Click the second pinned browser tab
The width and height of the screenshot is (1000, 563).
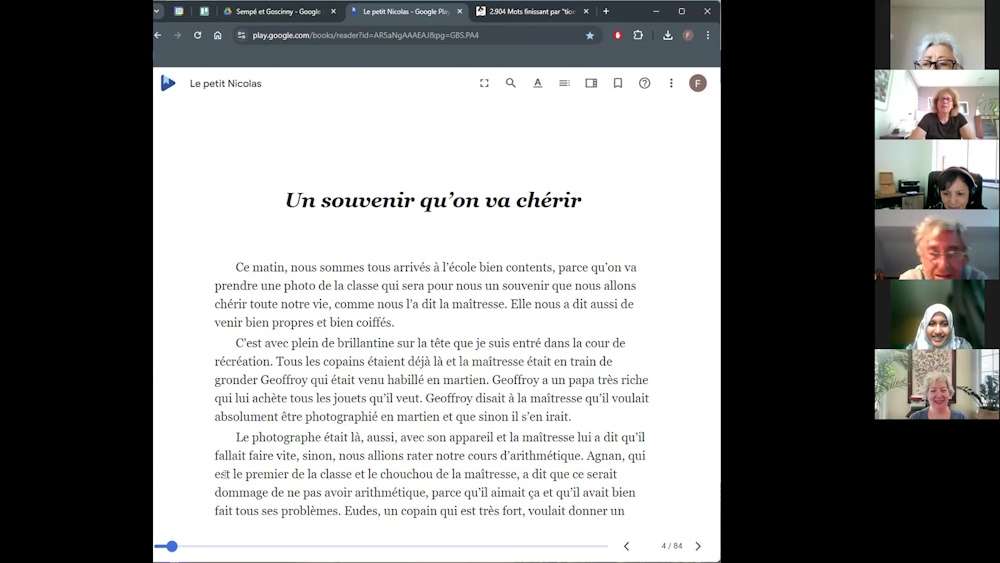204,11
